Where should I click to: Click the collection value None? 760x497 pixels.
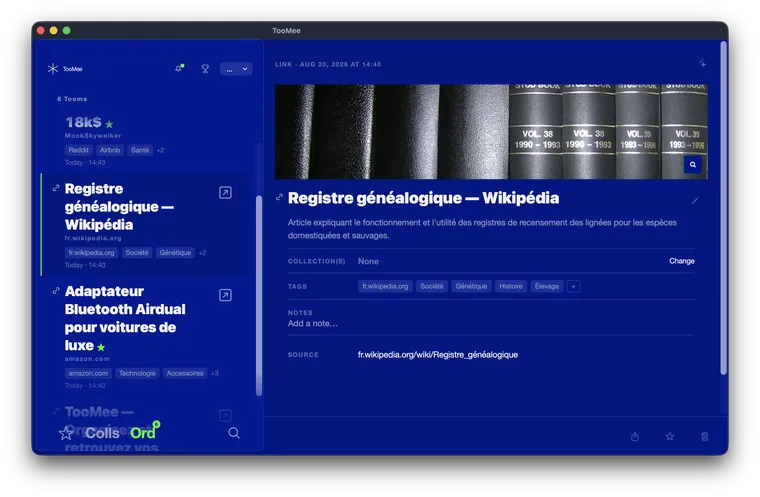pyautogui.click(x=368, y=261)
